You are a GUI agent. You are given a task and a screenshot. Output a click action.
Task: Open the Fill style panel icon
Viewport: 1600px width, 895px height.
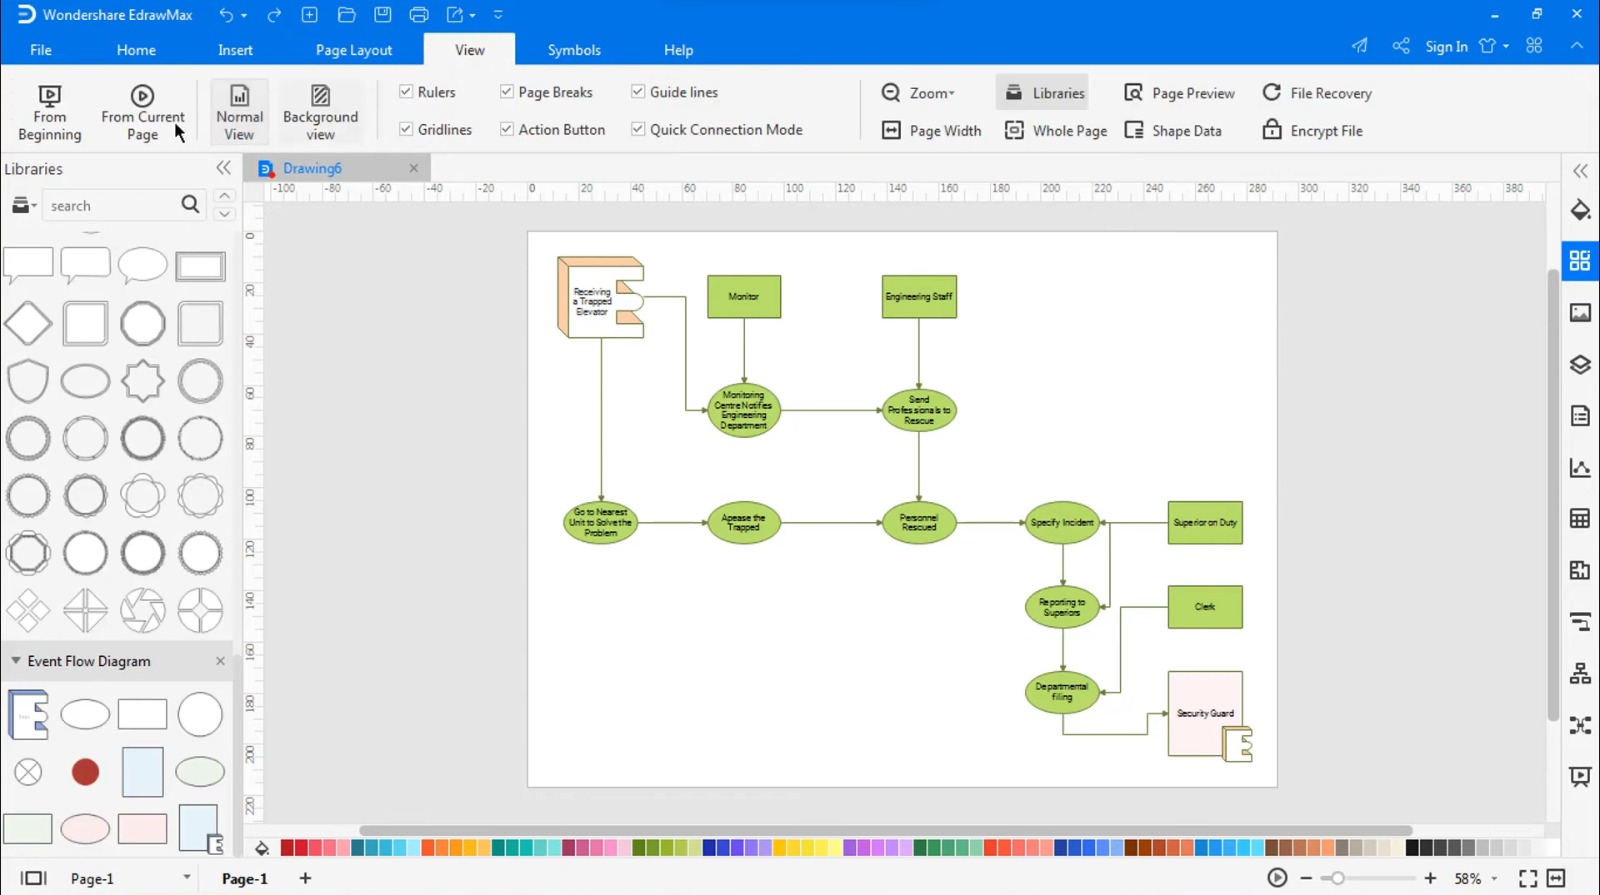click(x=1580, y=210)
